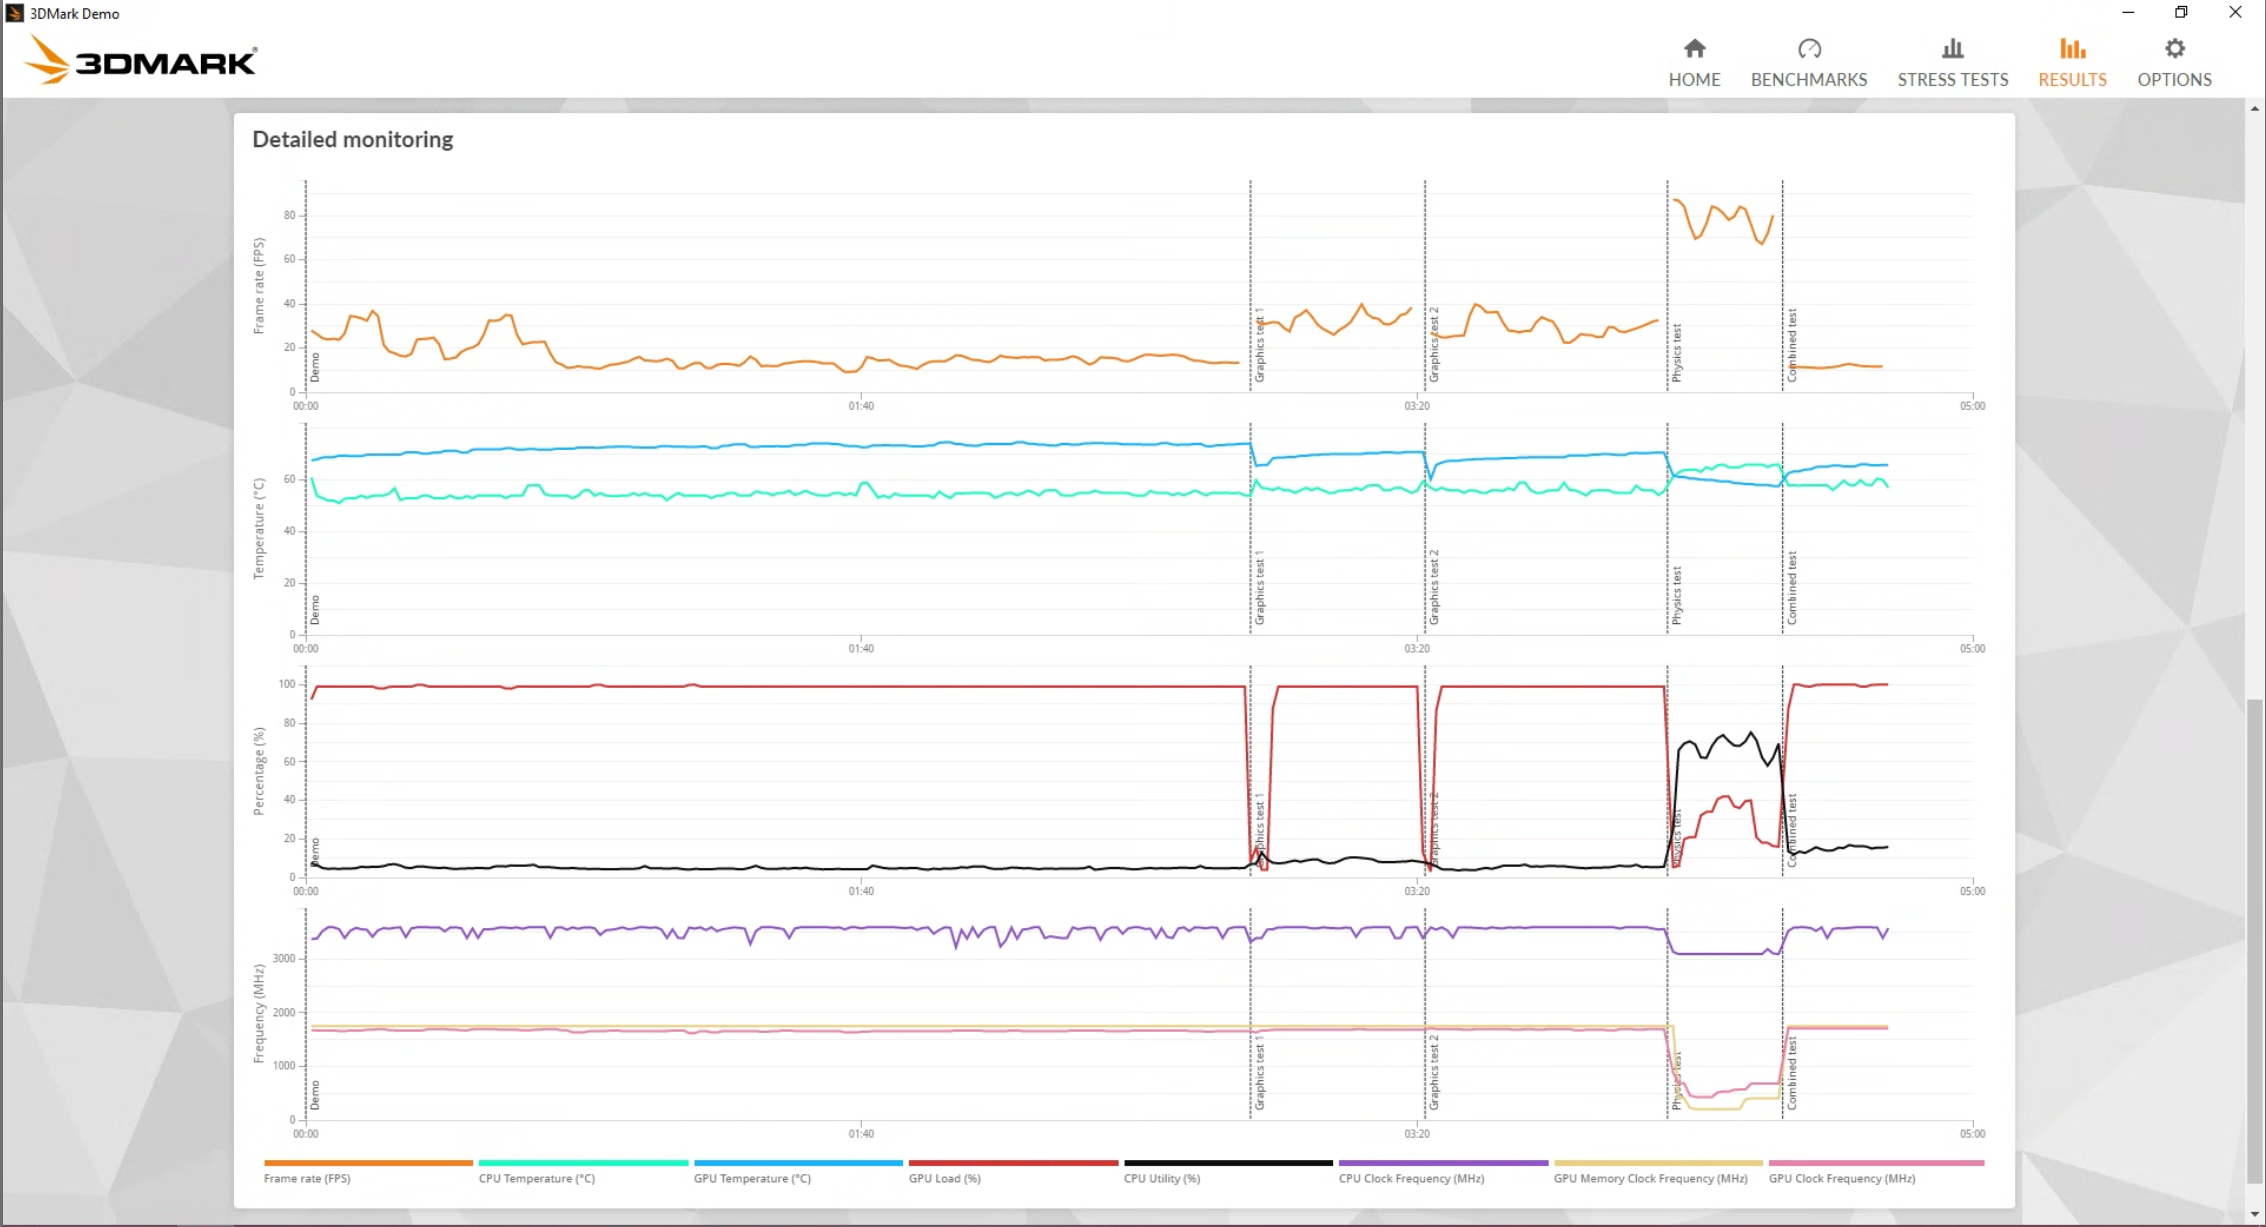This screenshot has width=2266, height=1227.
Task: Click Graphics test 2 marker in frame rate chart
Action: pos(1434,345)
